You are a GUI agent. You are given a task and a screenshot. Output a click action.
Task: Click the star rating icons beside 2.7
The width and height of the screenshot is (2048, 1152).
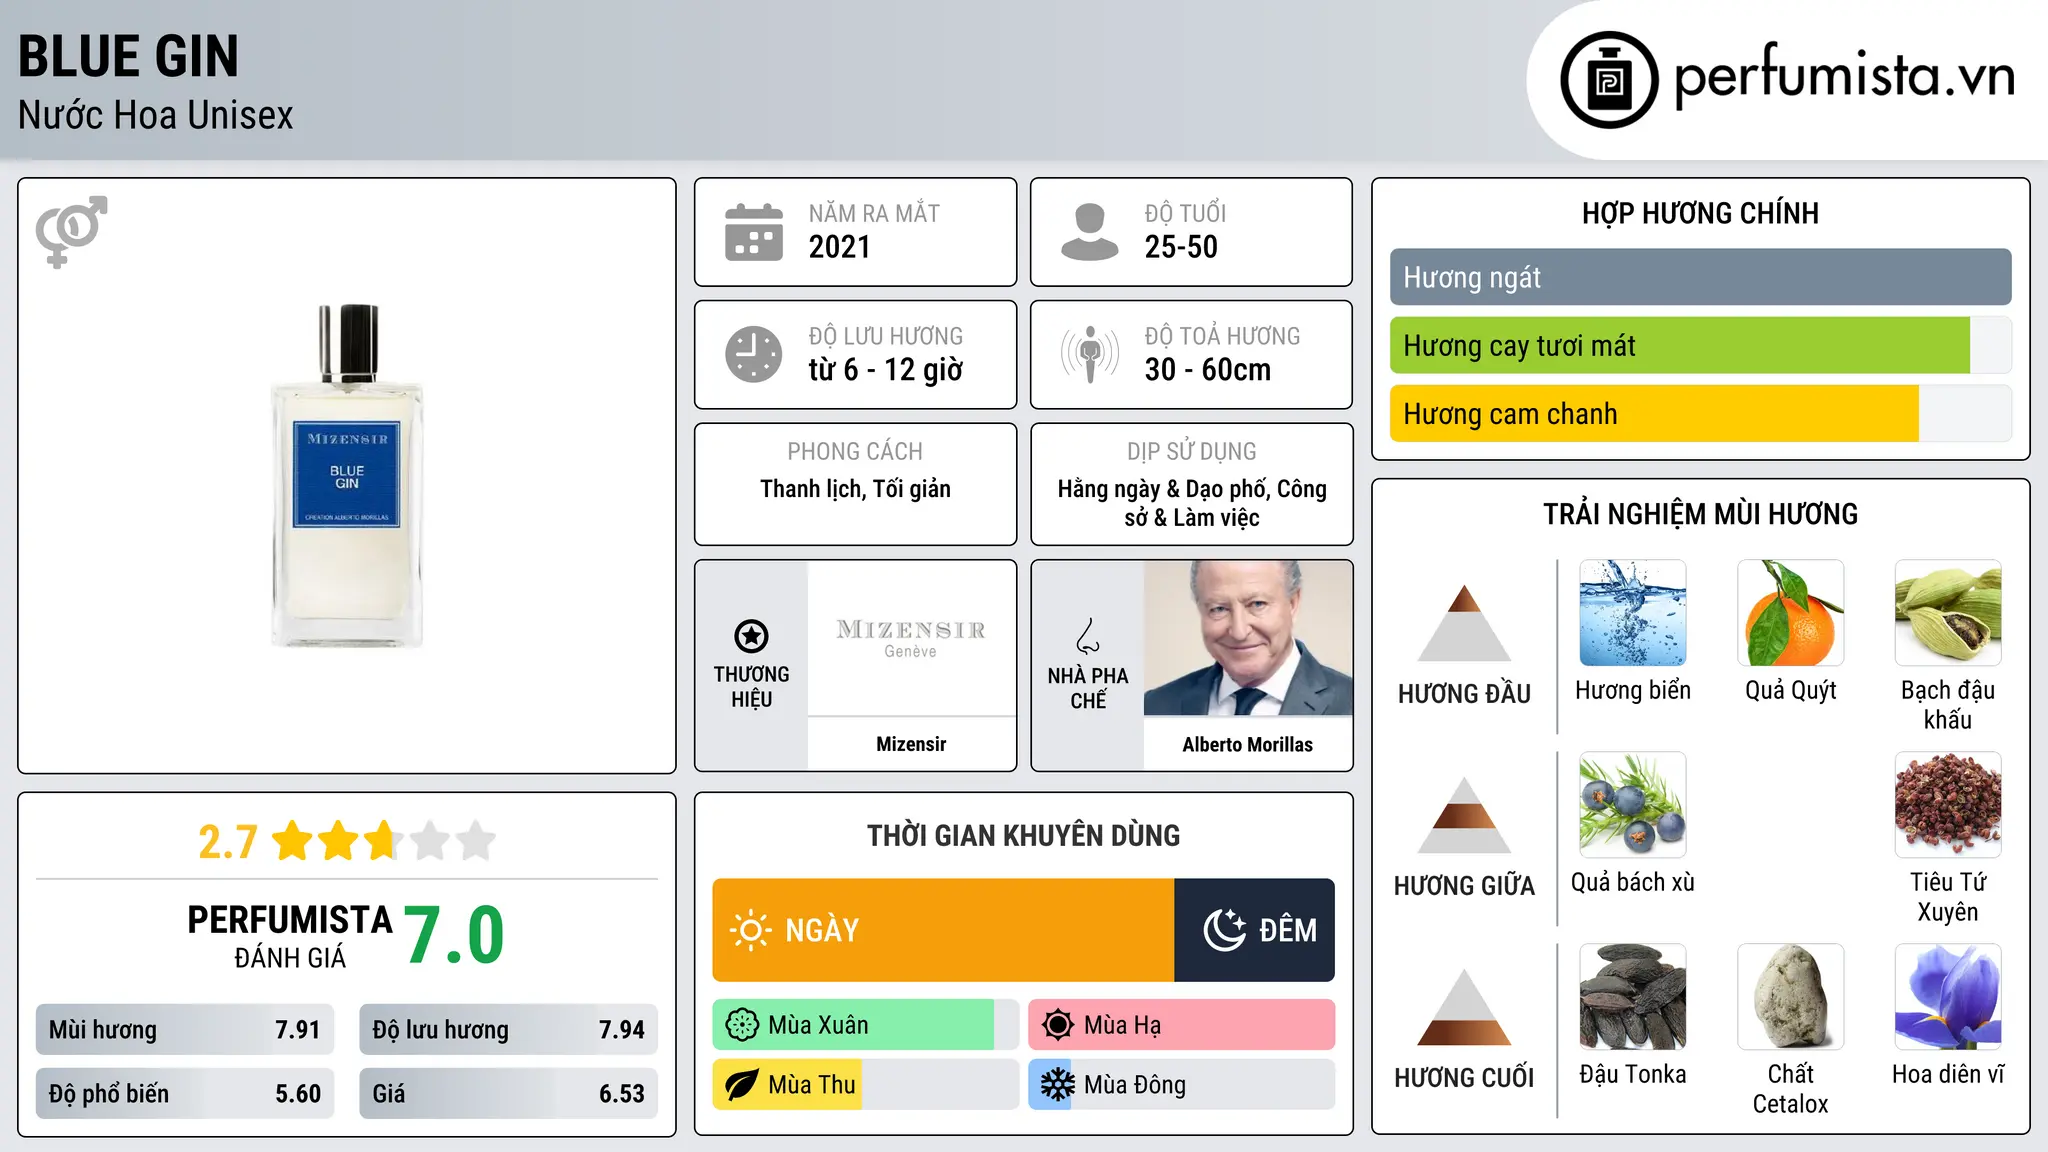click(x=384, y=841)
